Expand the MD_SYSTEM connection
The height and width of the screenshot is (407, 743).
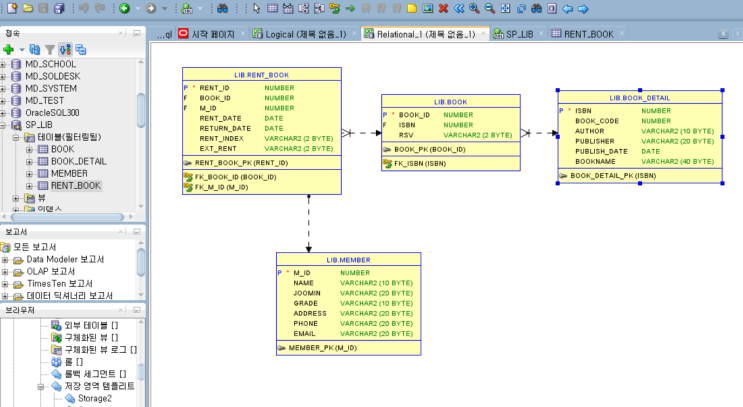tap(3, 89)
